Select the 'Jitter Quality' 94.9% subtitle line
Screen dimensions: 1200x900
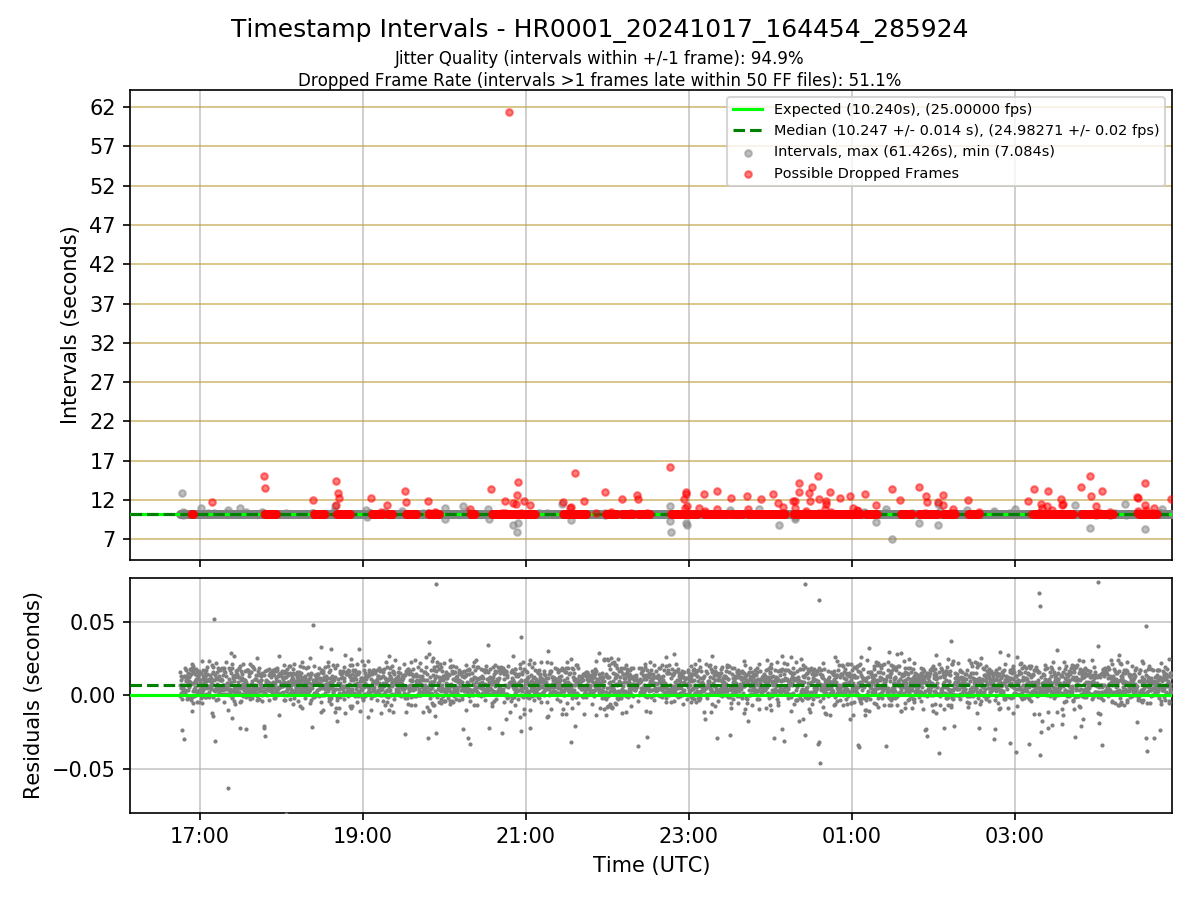(599, 58)
